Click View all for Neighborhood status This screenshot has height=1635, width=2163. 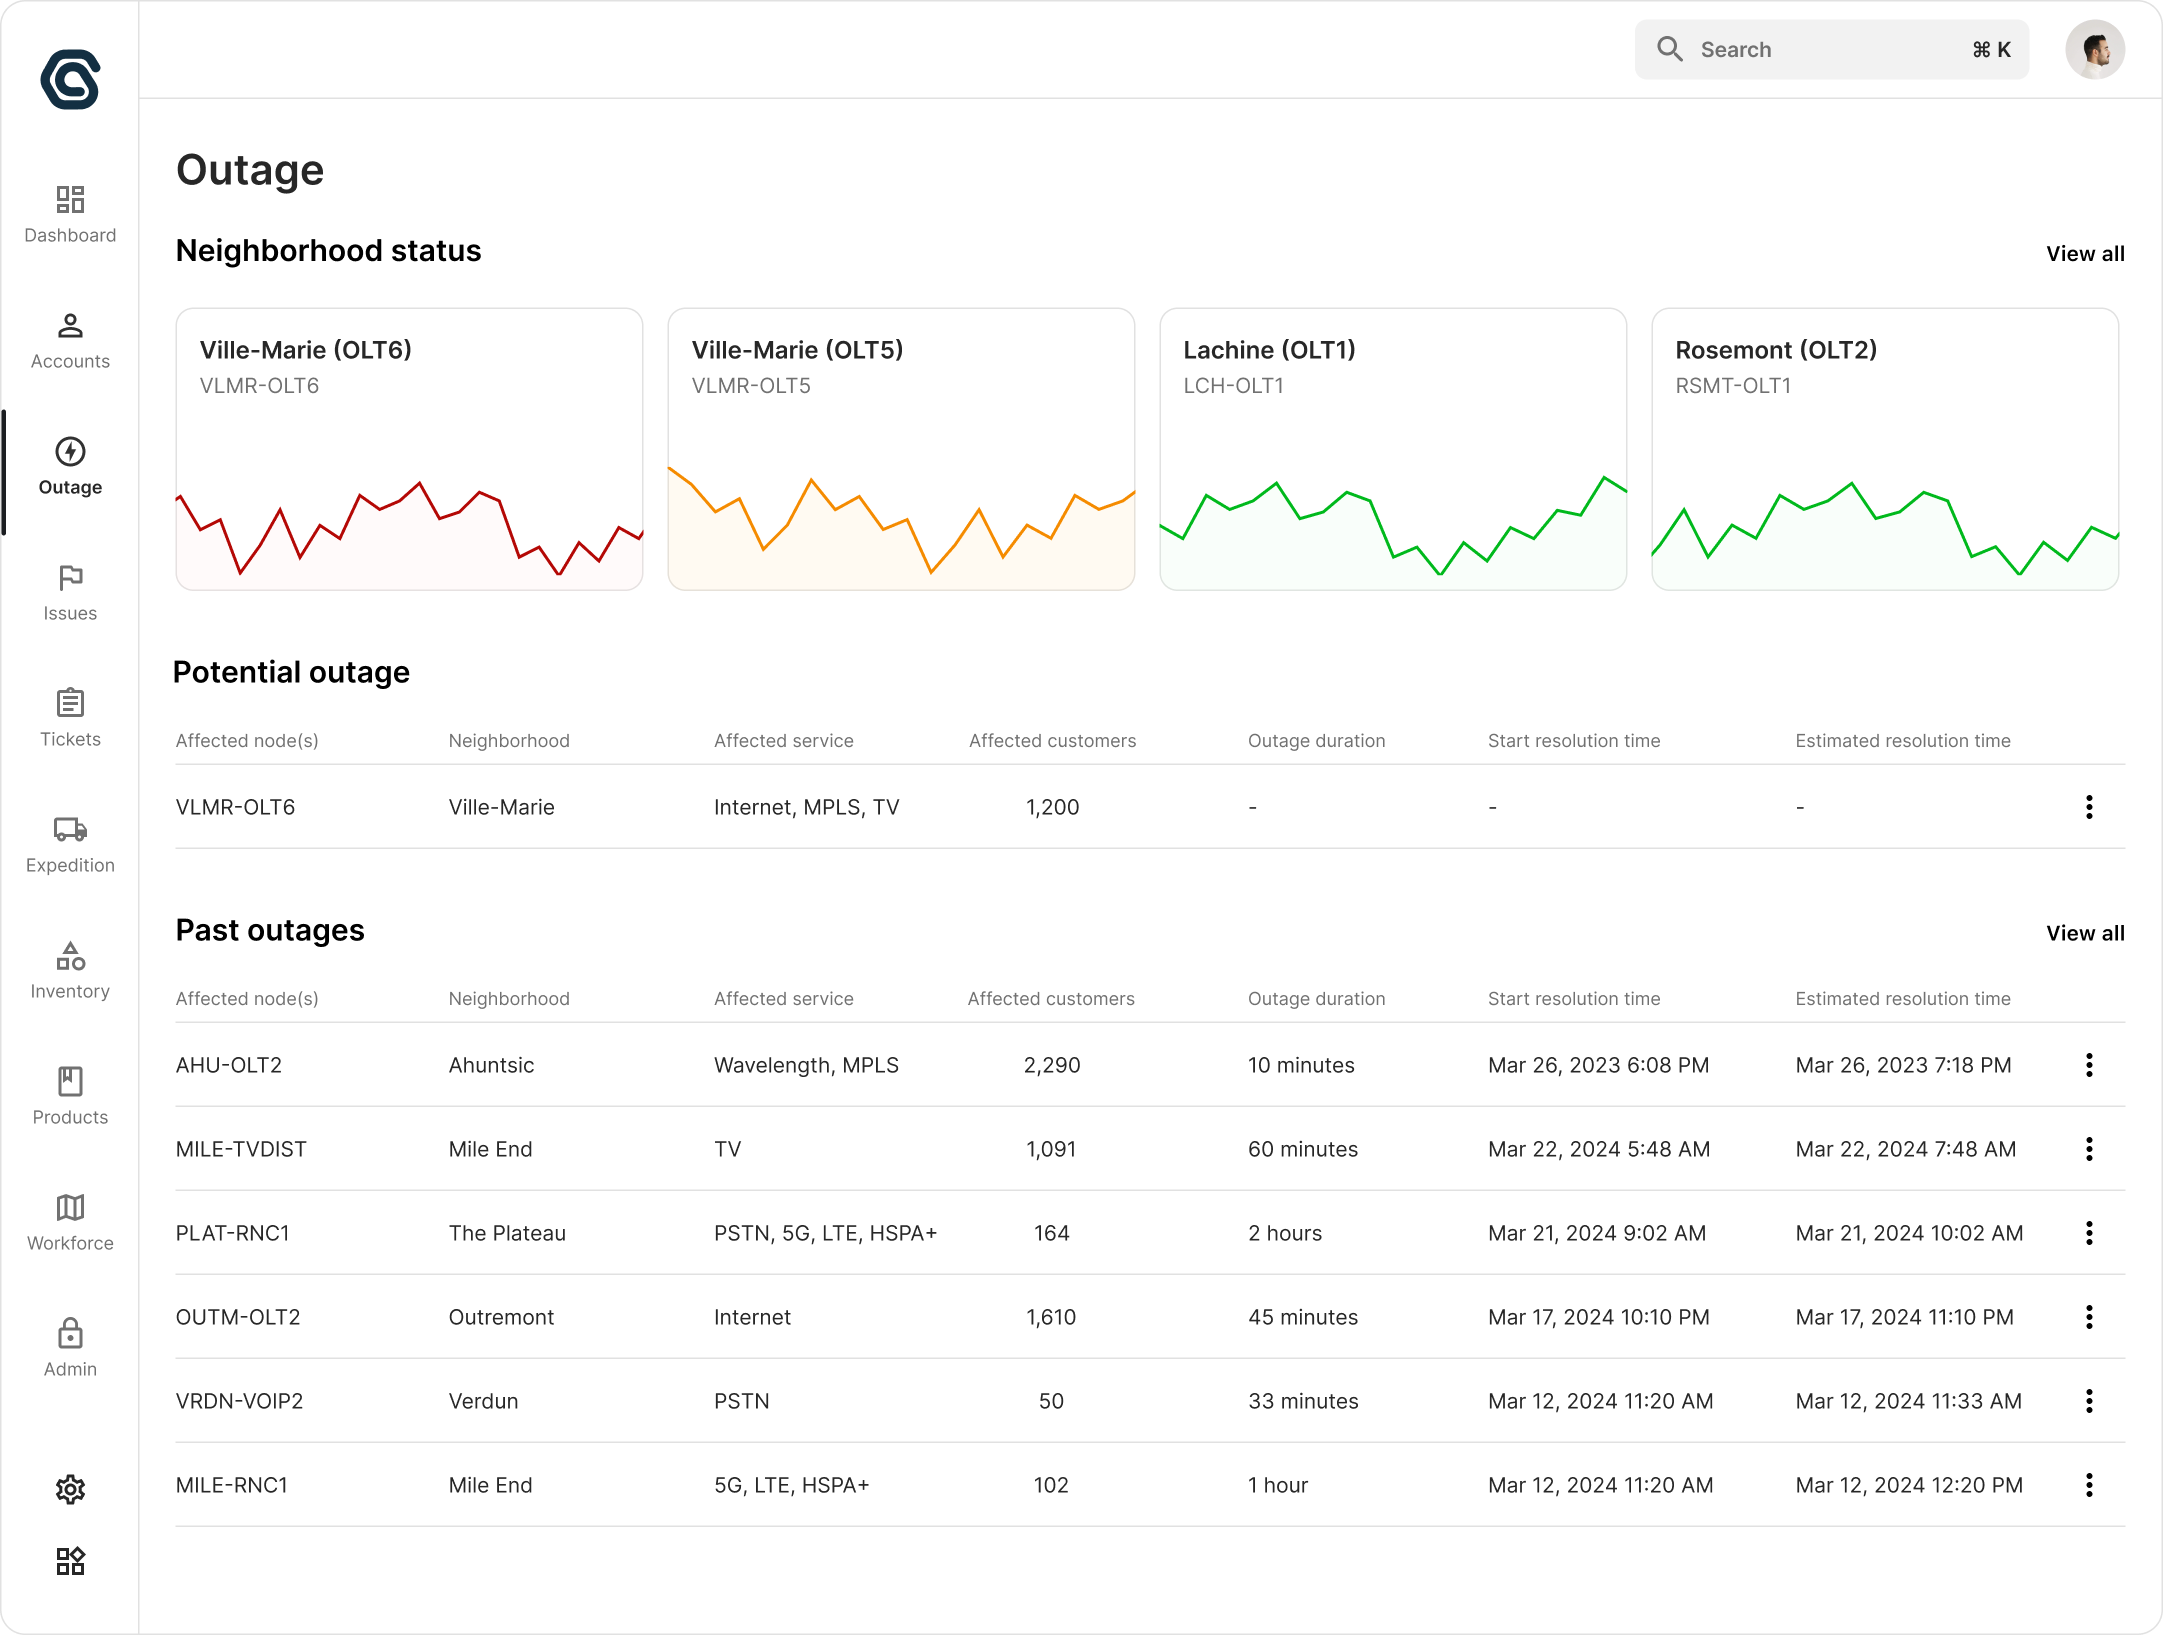pyautogui.click(x=2085, y=254)
